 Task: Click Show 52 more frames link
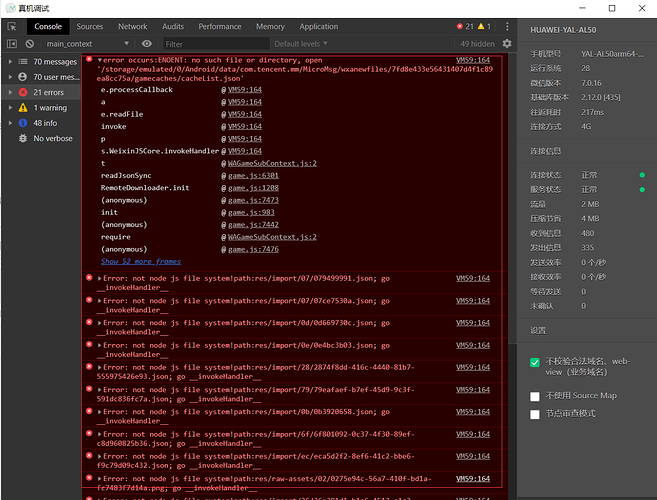pyautogui.click(x=141, y=261)
